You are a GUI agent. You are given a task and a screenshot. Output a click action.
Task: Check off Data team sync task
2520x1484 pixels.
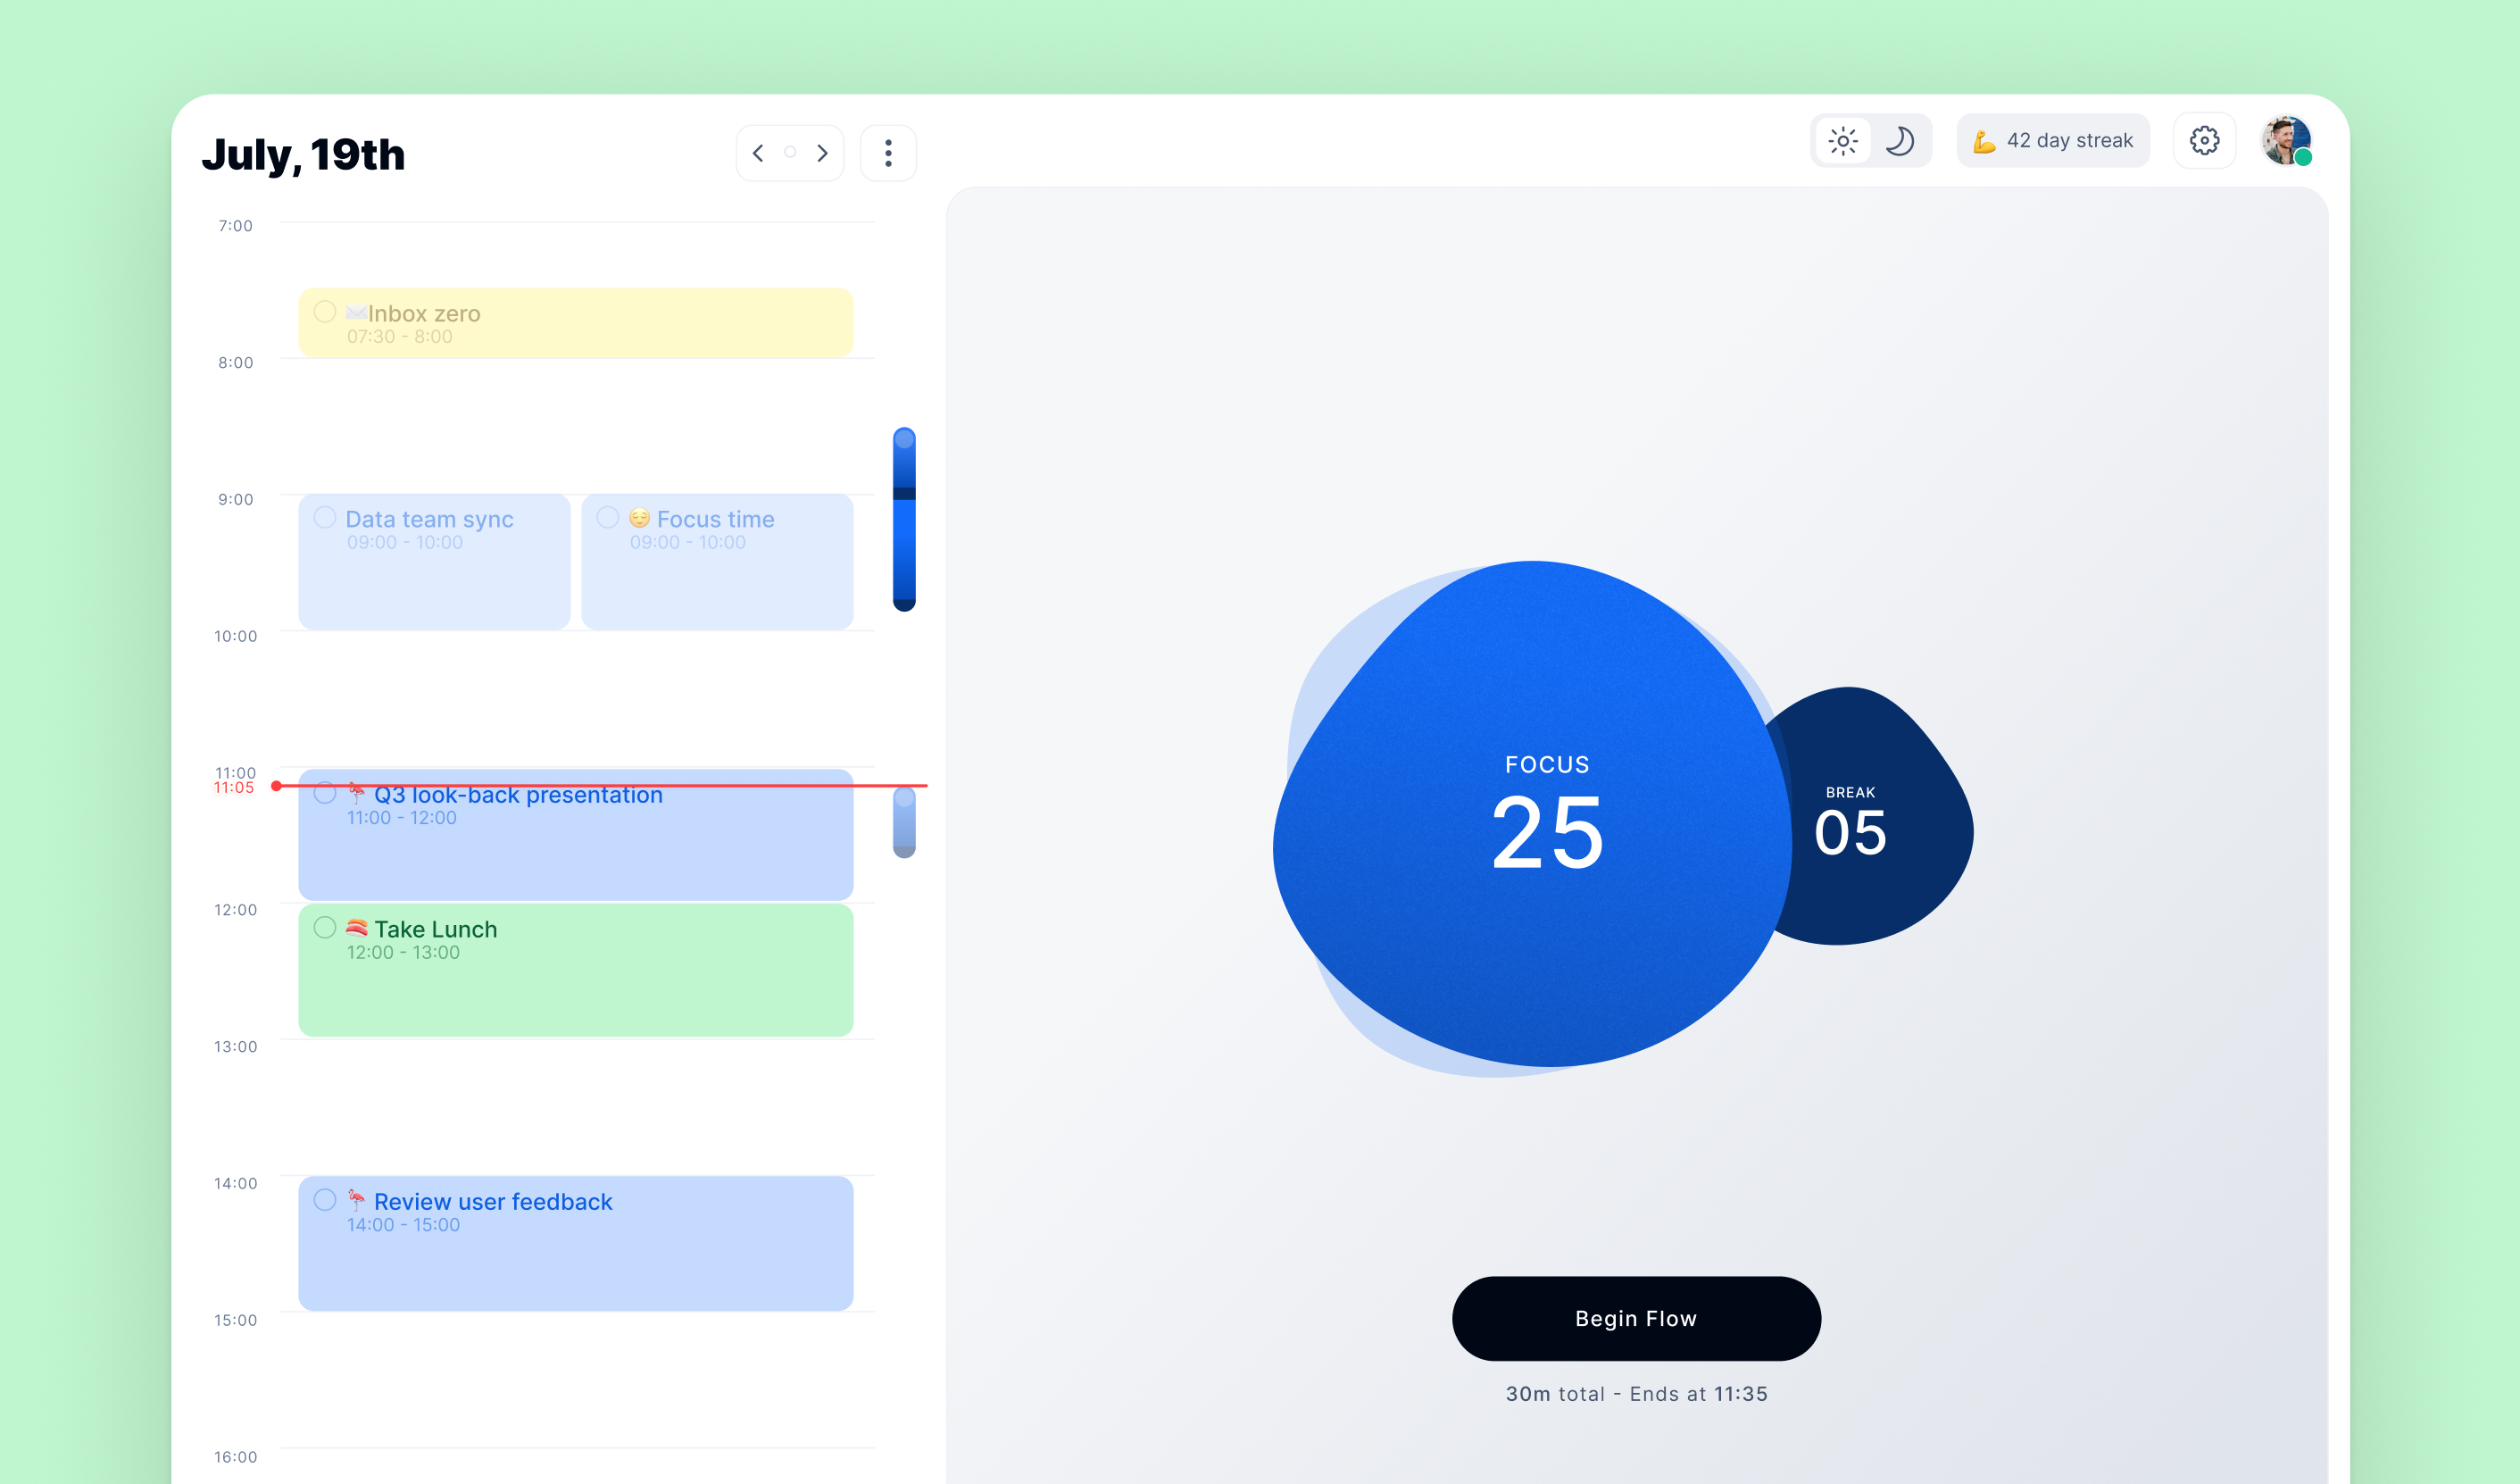click(325, 517)
